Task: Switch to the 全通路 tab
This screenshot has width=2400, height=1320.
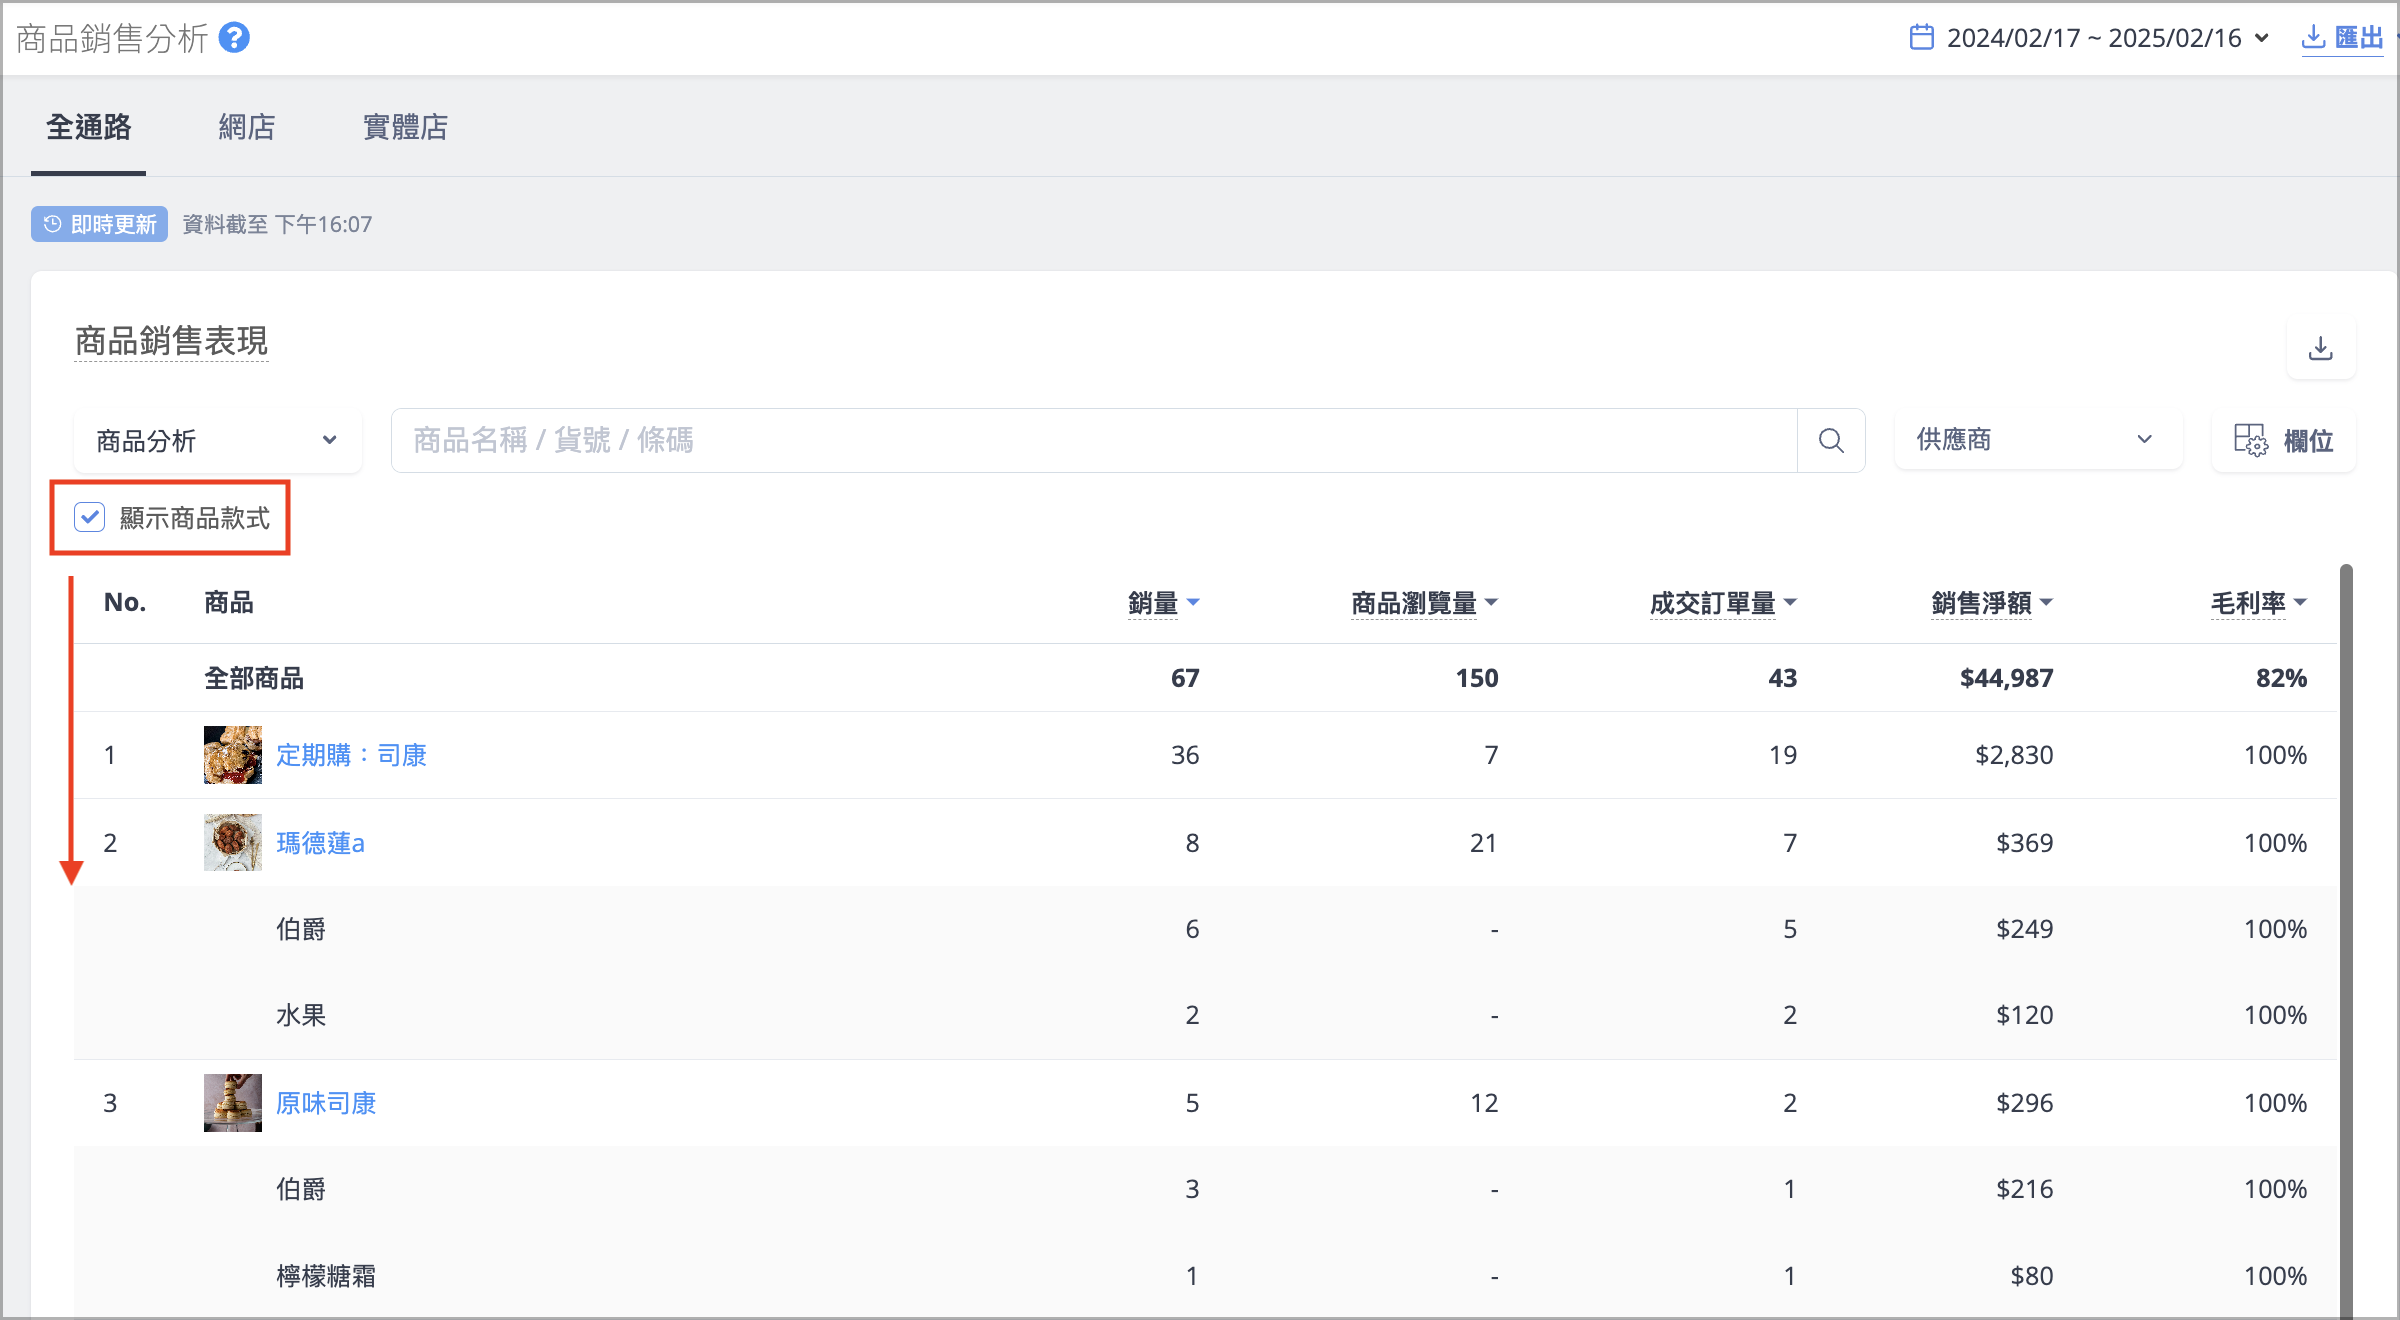Action: (89, 127)
